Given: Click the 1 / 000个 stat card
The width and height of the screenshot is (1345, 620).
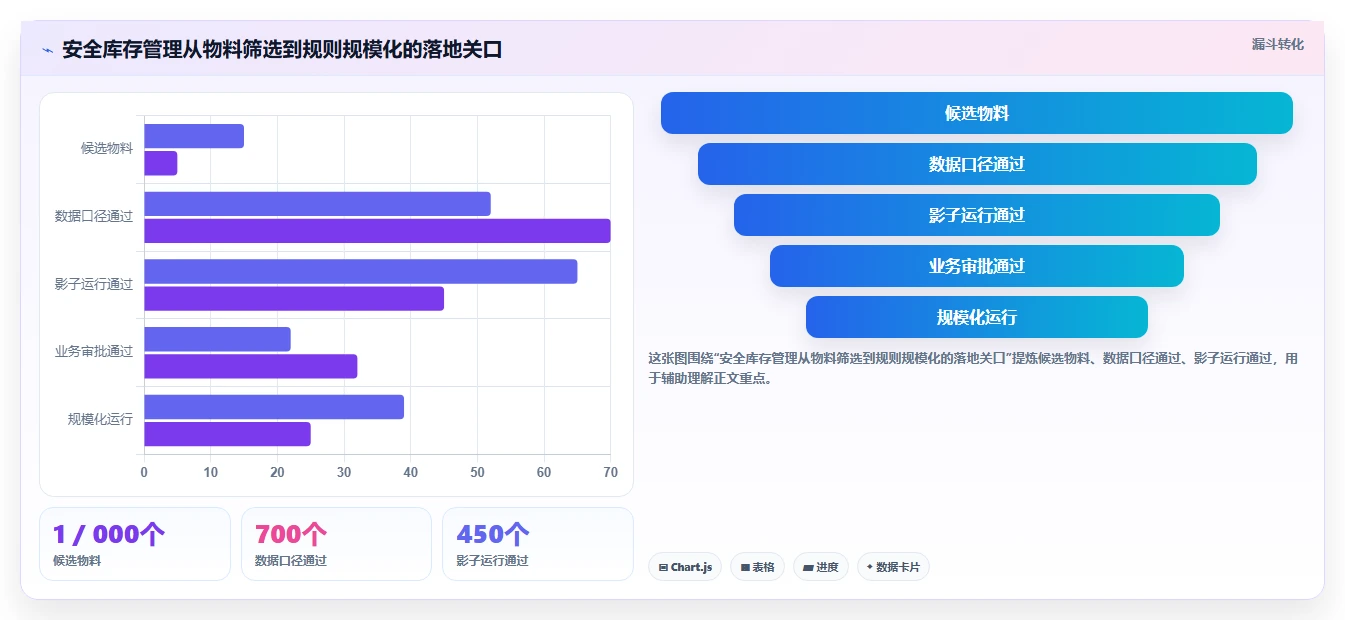Looking at the screenshot, I should [x=135, y=544].
